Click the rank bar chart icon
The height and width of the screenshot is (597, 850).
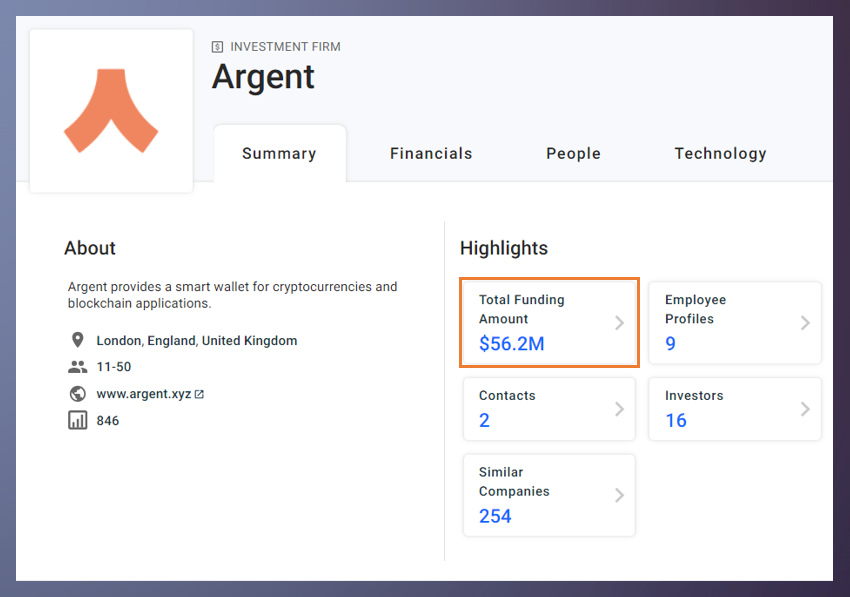coord(78,420)
